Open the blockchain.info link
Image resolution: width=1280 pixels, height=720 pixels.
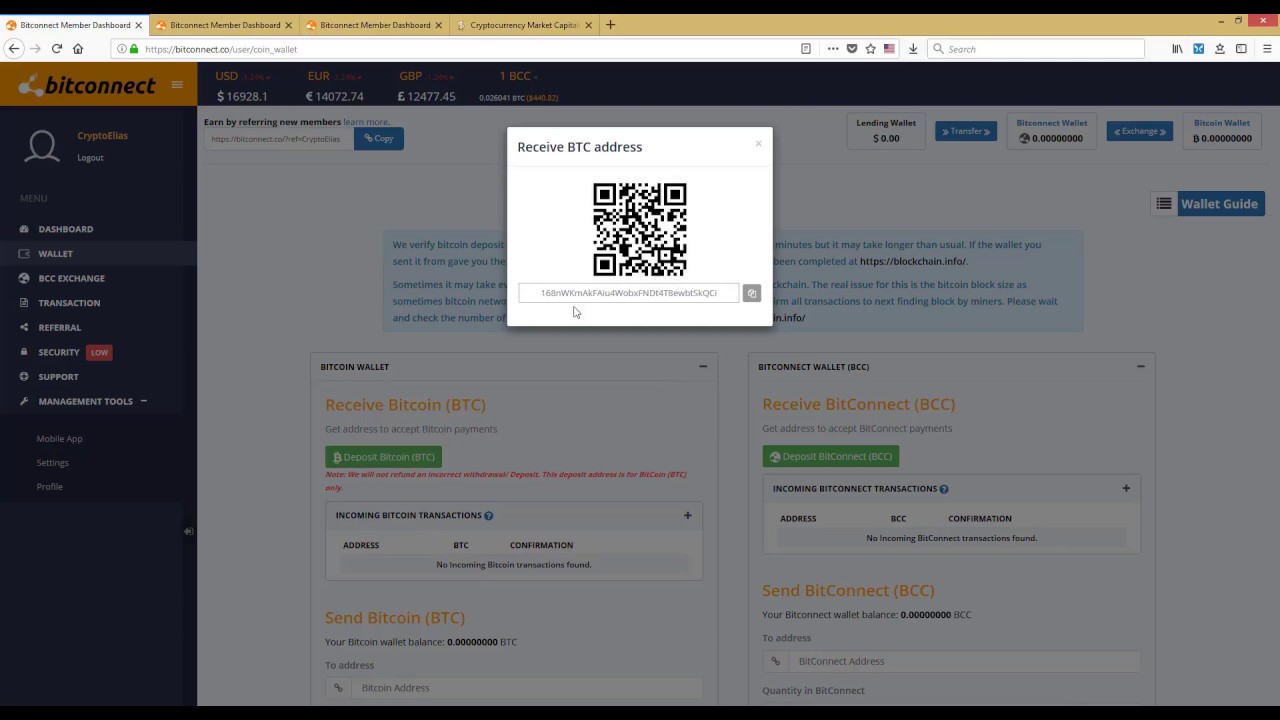click(x=913, y=261)
